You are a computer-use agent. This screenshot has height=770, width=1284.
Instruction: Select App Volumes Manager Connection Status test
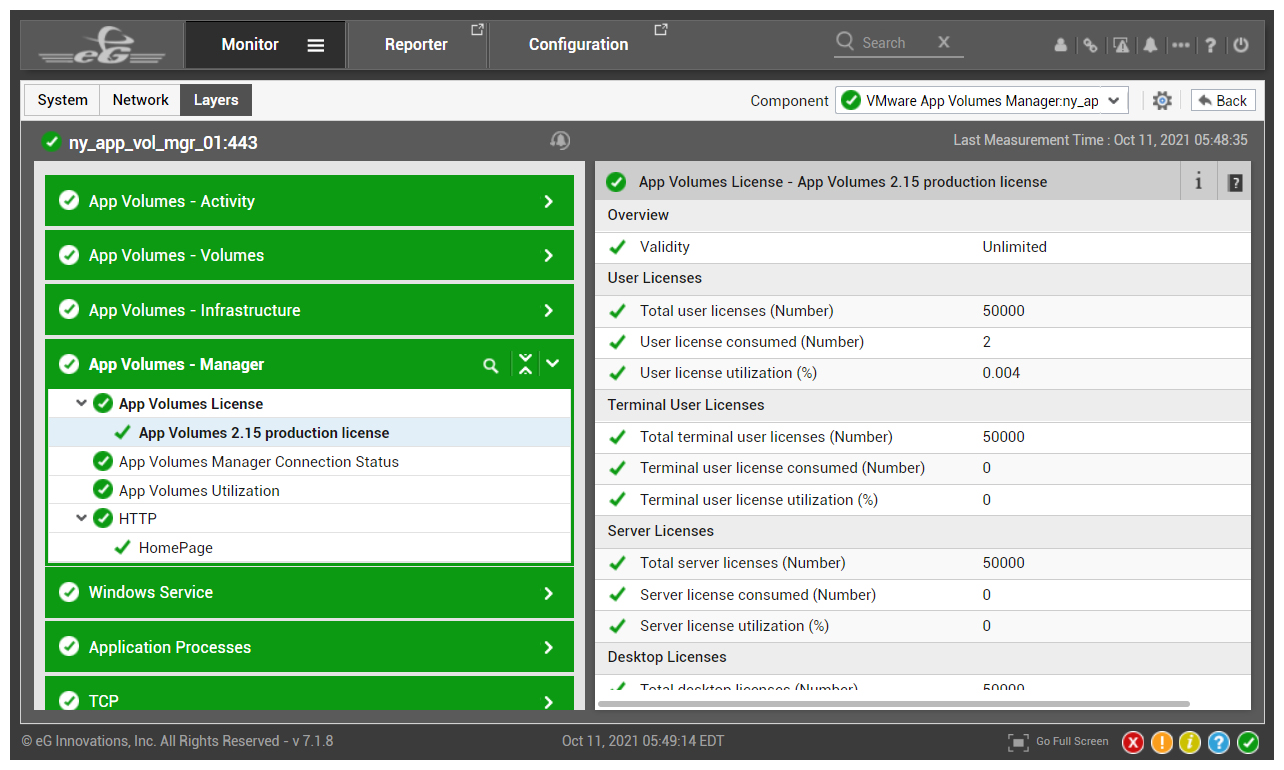(258, 462)
